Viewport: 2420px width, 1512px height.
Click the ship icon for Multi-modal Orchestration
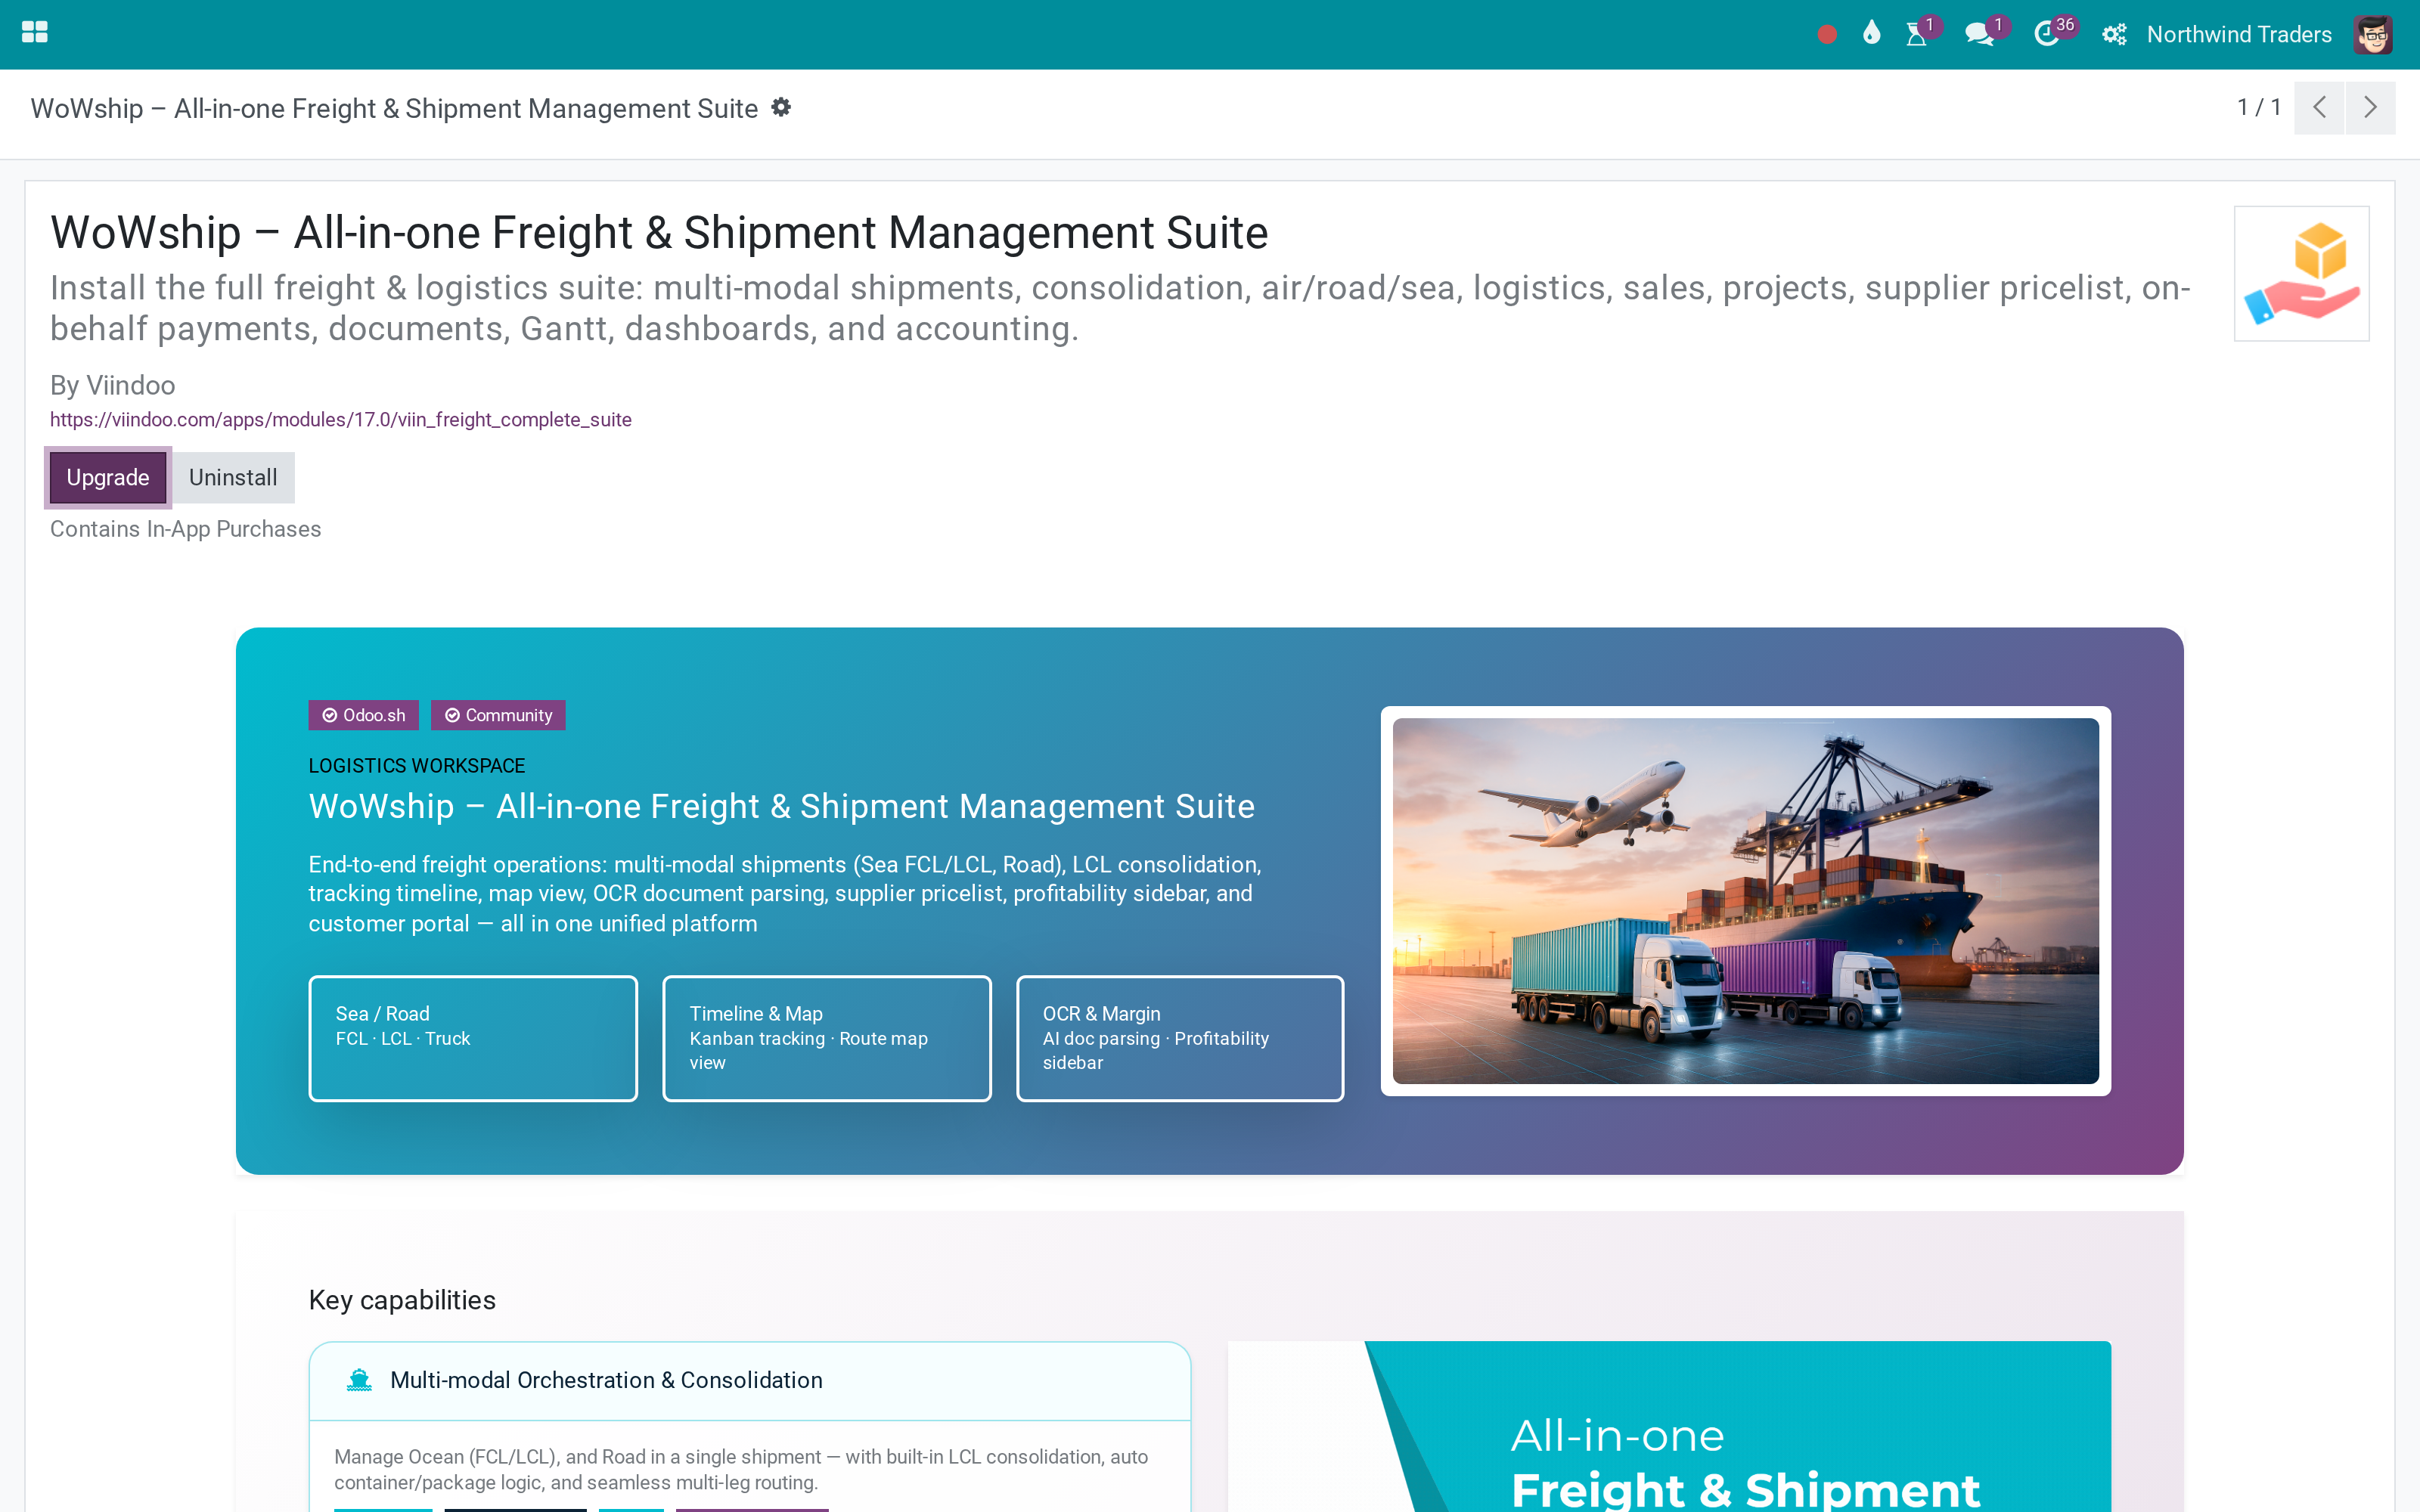click(x=359, y=1380)
